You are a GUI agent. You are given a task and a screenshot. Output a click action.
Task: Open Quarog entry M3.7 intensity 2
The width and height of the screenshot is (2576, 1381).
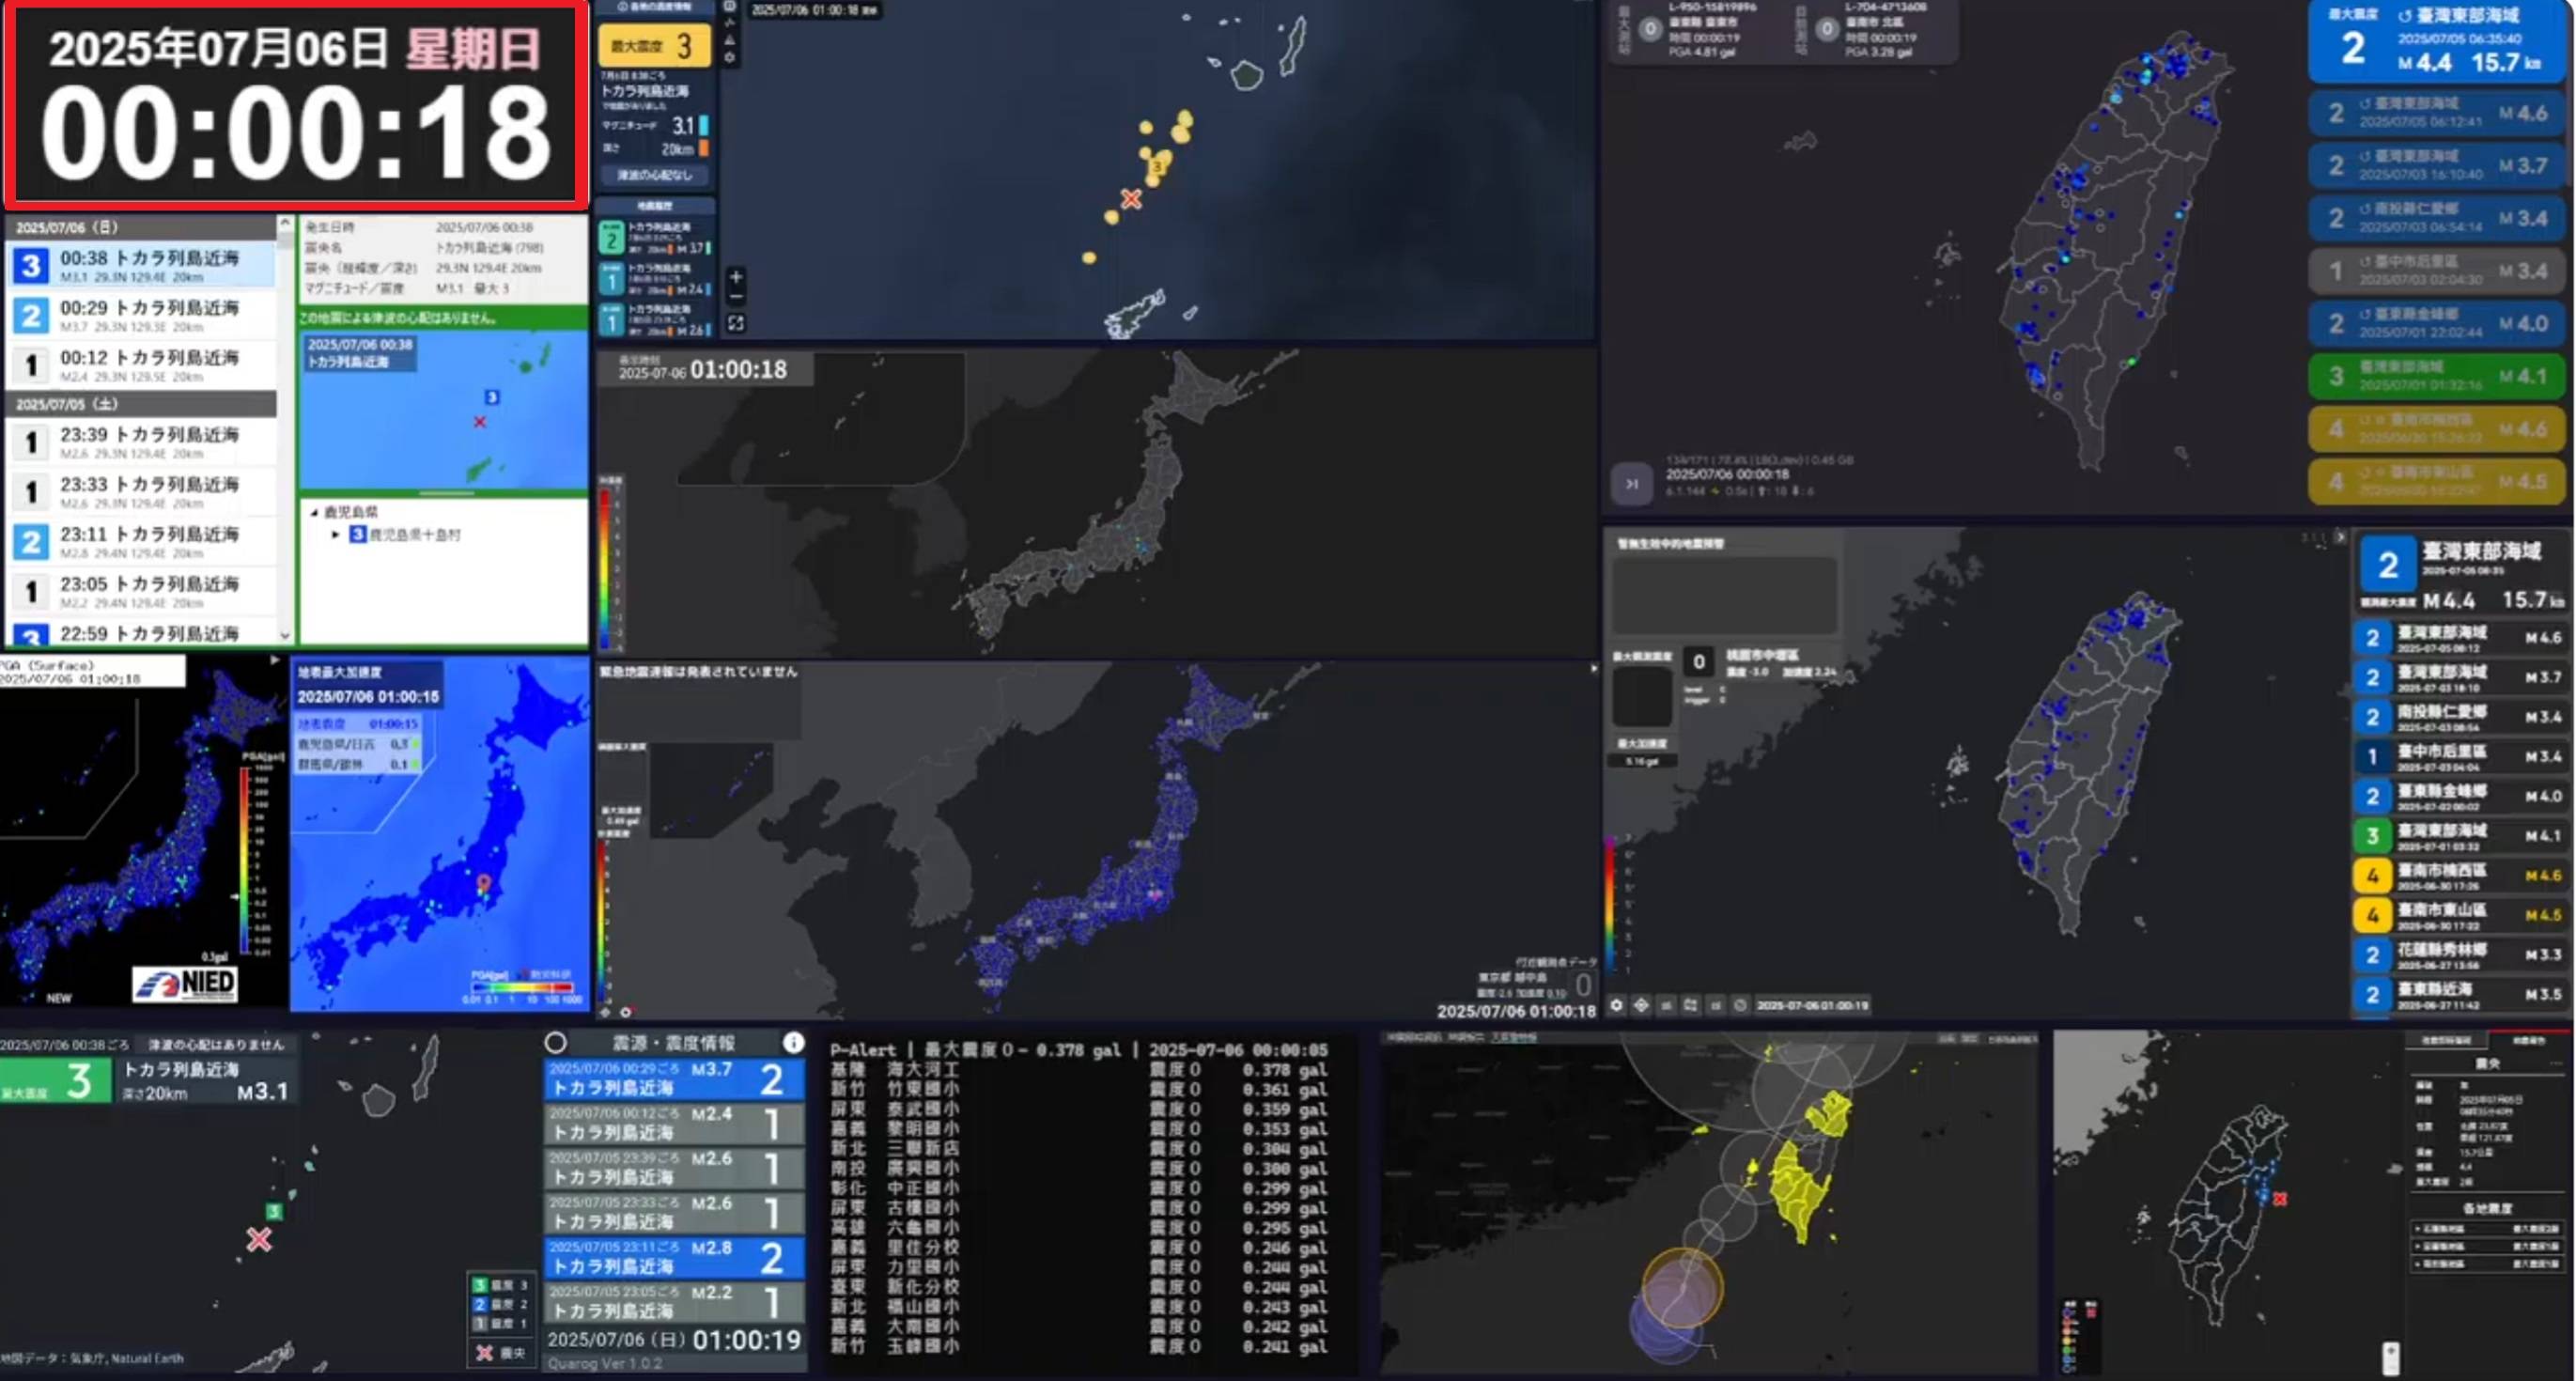pos(674,1079)
